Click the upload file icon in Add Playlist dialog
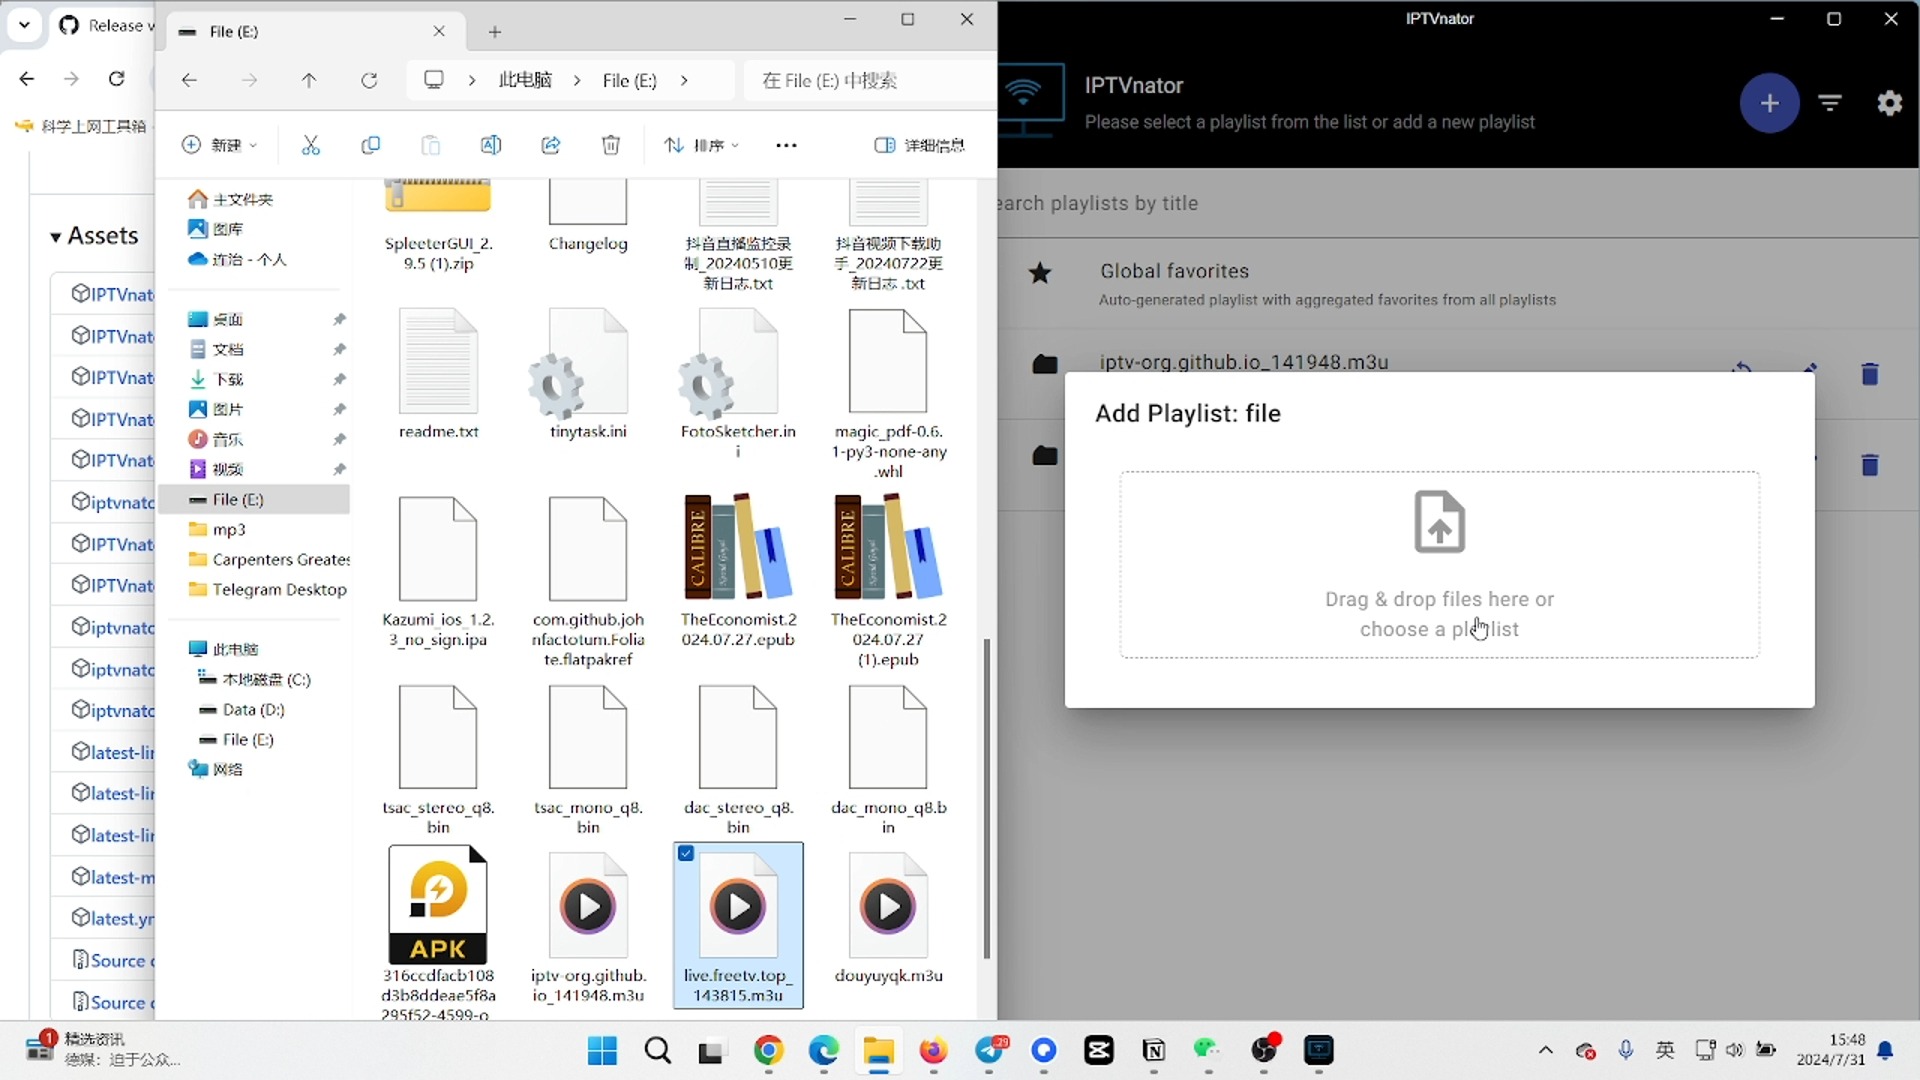The height and width of the screenshot is (1080, 1920). pos(1439,522)
